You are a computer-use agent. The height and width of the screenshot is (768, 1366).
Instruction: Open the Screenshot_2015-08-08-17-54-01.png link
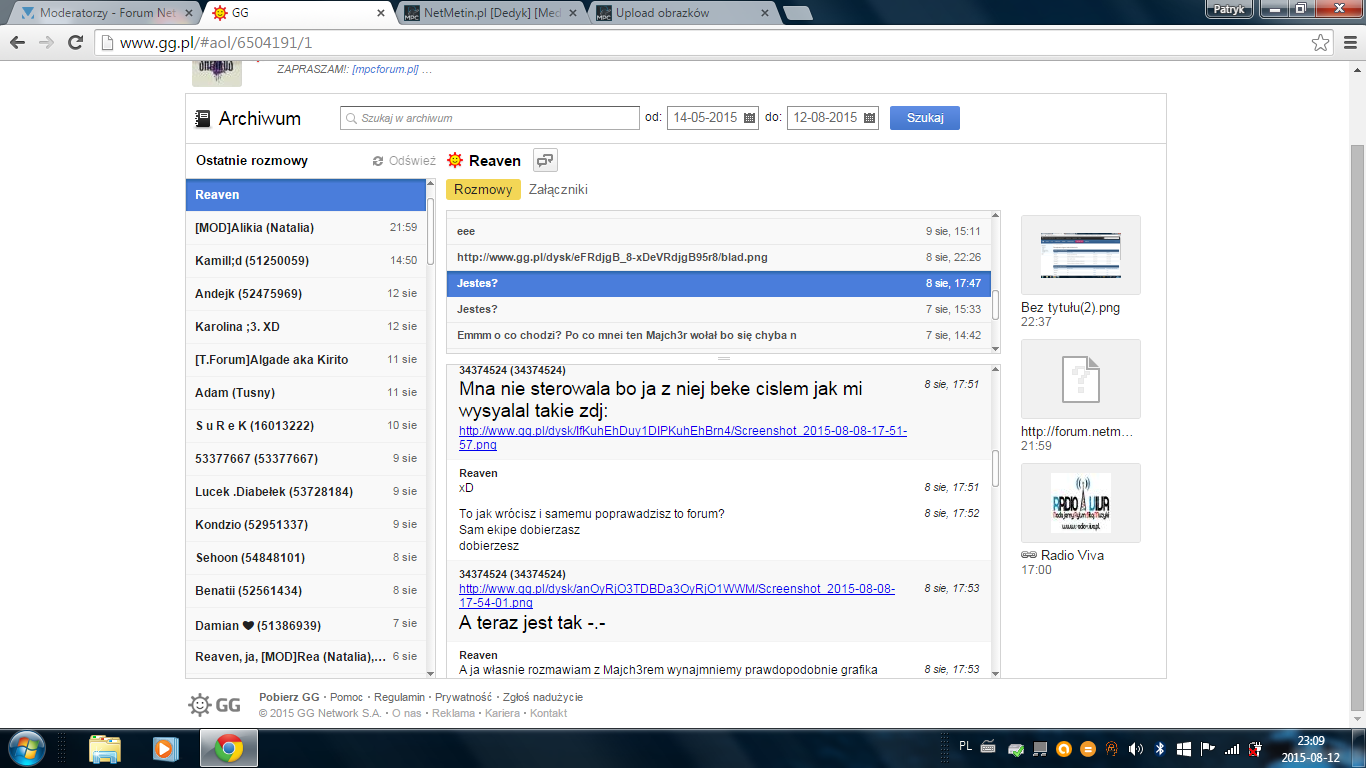(677, 596)
